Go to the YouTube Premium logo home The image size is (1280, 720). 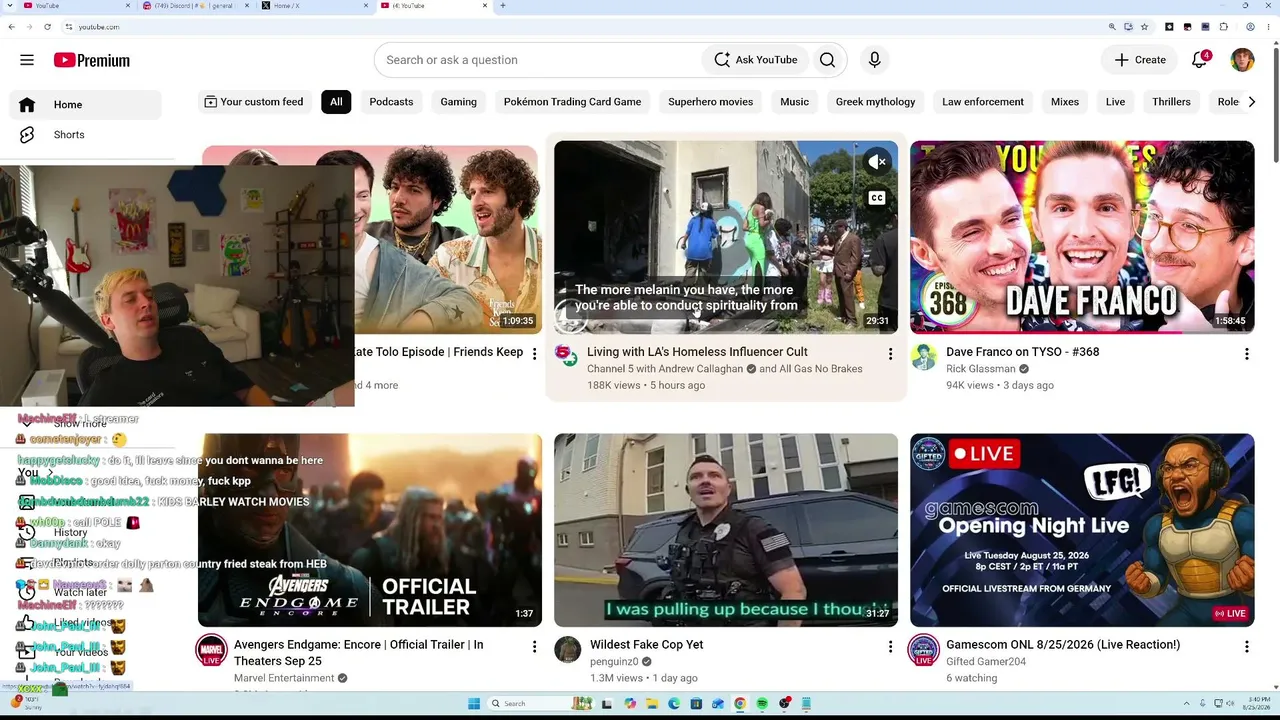(x=92, y=60)
